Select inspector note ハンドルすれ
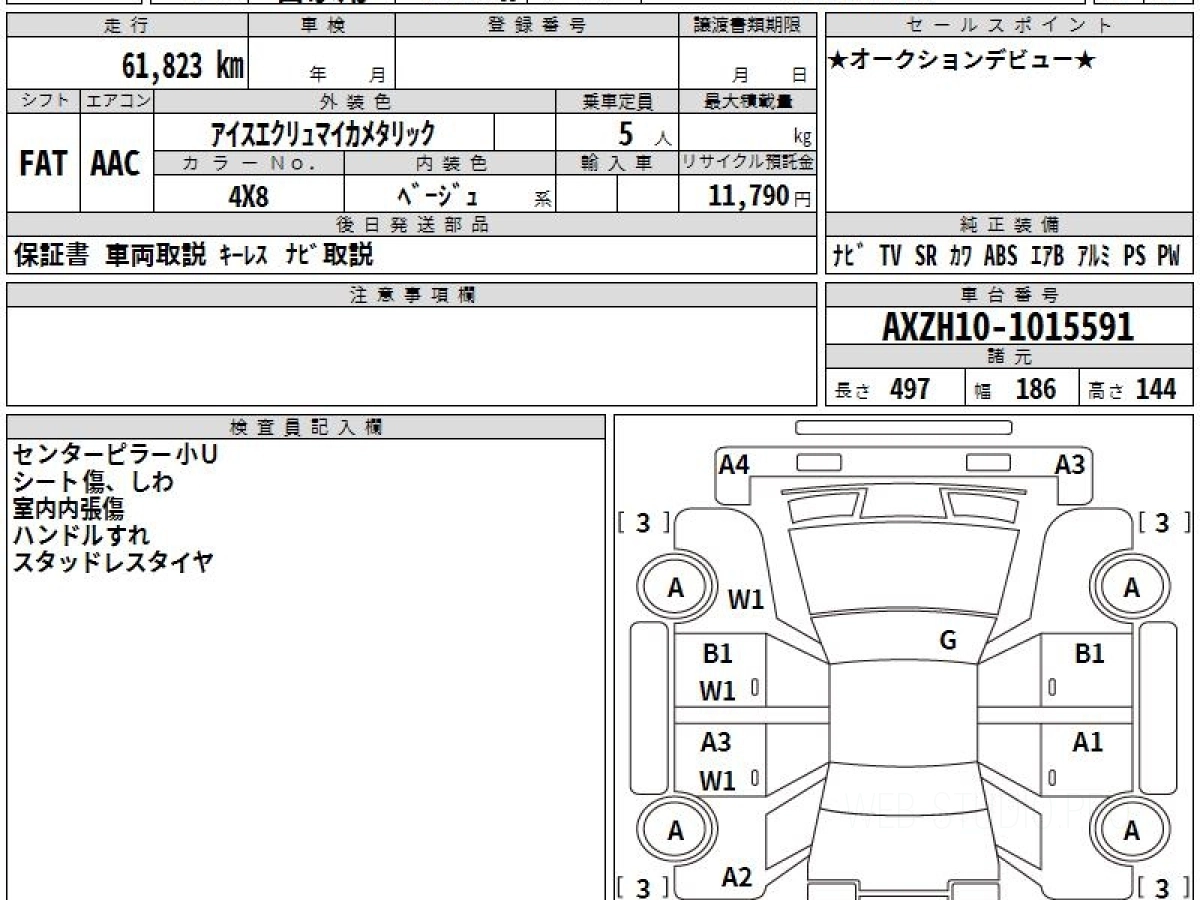This screenshot has height=900, width=1200. tap(80, 536)
